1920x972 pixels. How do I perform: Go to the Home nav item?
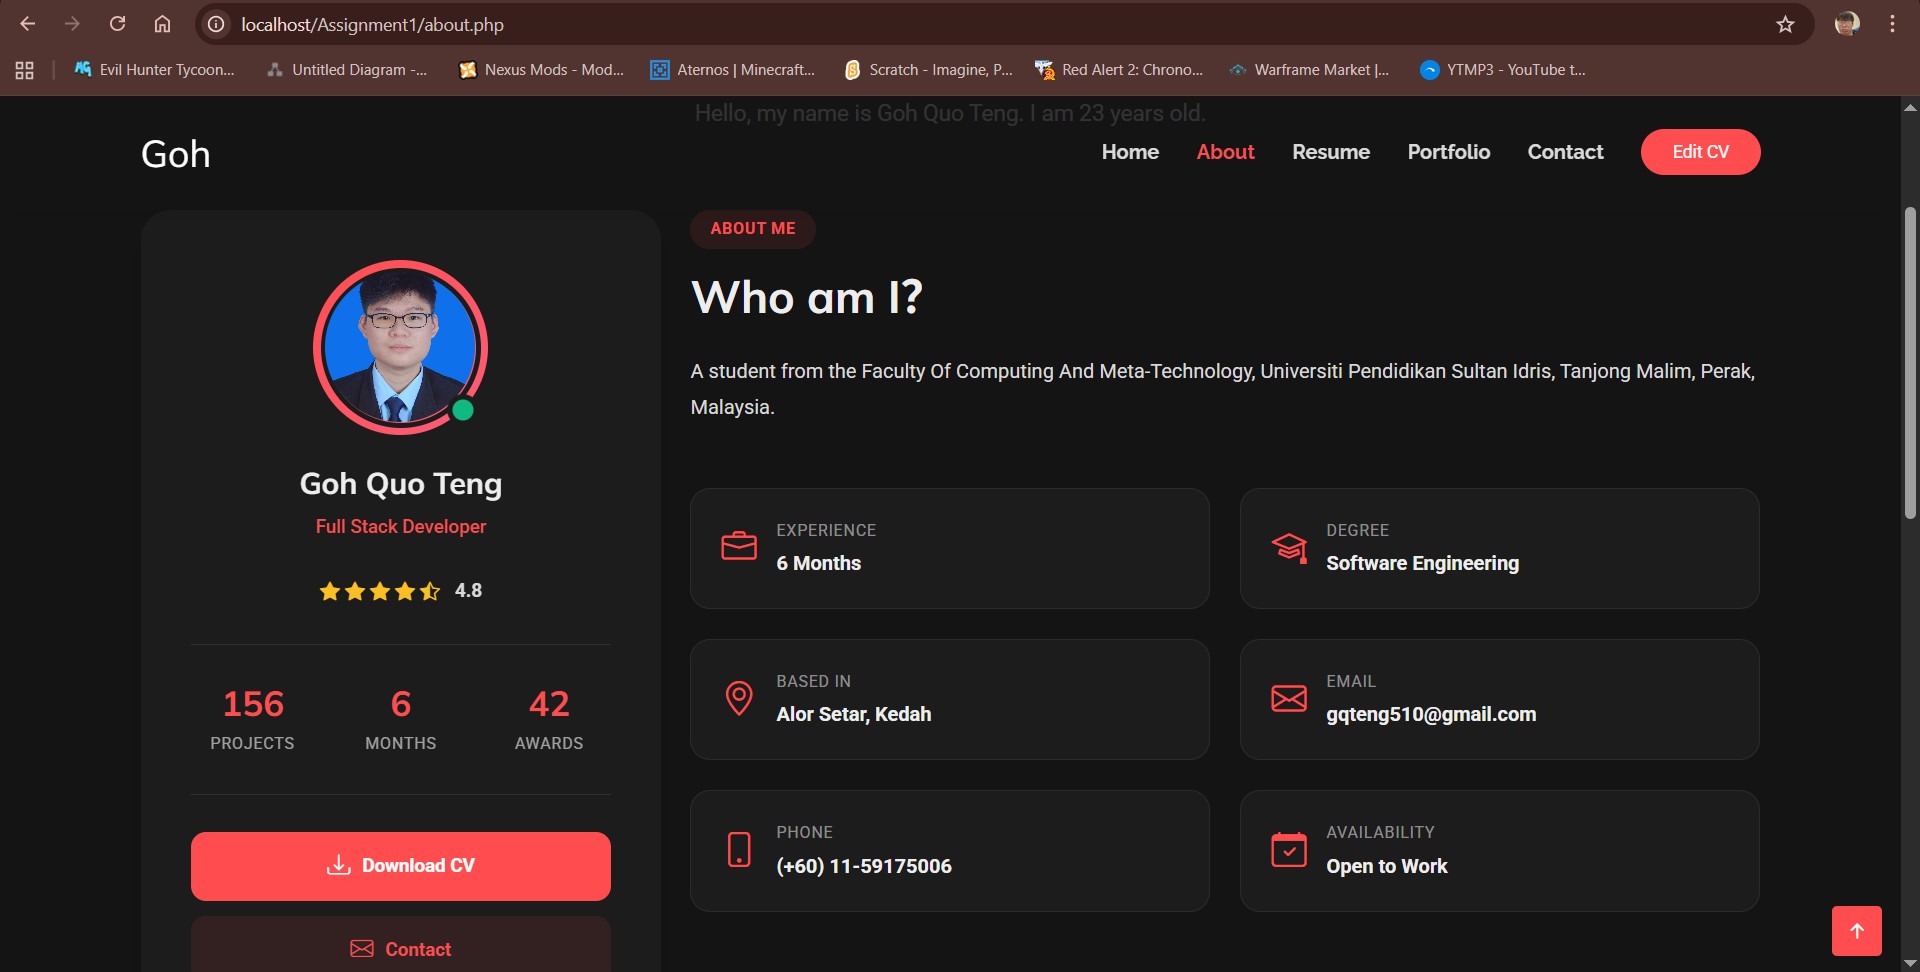[x=1130, y=152]
